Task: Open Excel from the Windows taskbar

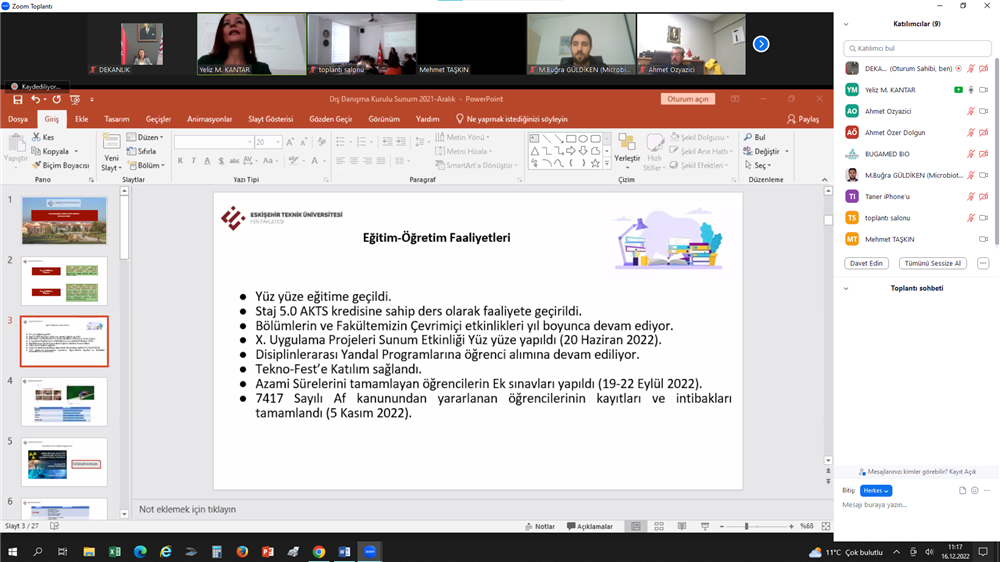Action: [114, 552]
